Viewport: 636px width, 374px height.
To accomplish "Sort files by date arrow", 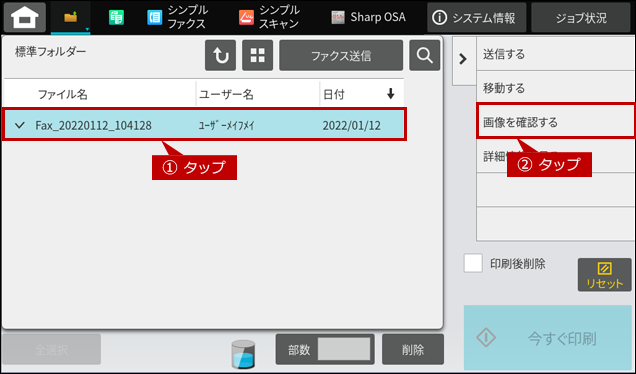I will [x=390, y=94].
